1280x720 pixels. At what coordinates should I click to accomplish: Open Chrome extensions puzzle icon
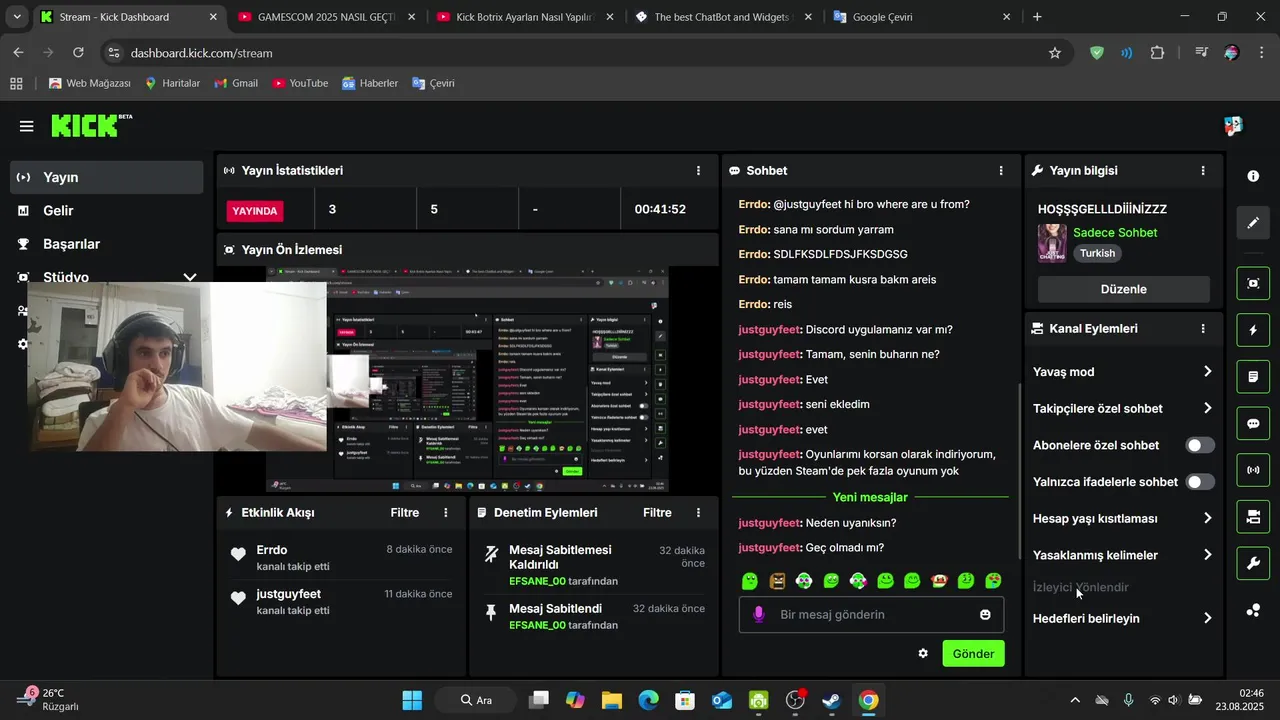(1157, 53)
